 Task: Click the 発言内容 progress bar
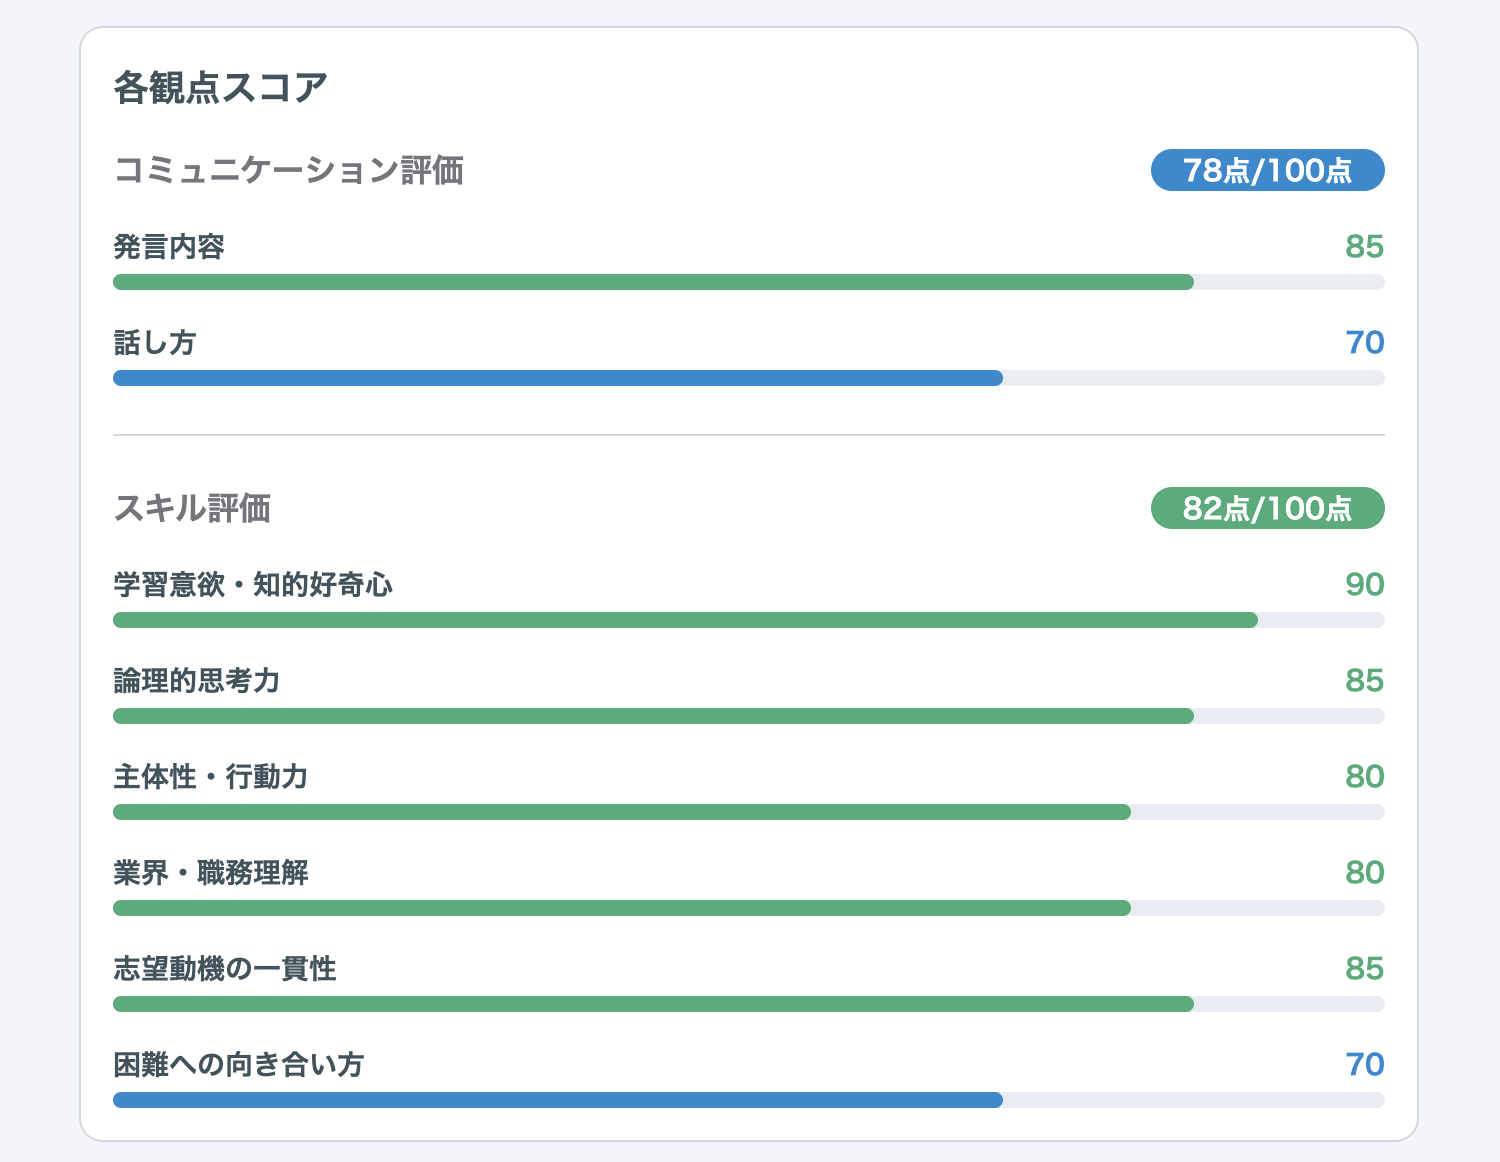click(x=749, y=282)
